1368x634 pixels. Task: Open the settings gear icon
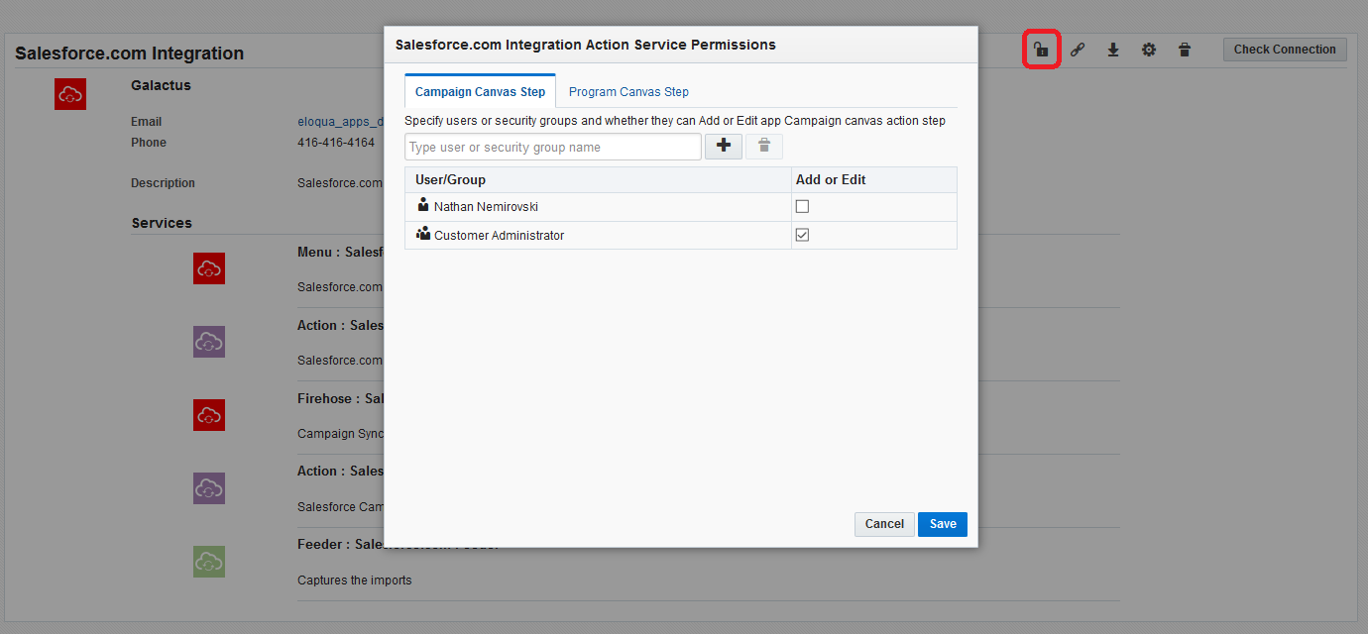tap(1149, 50)
